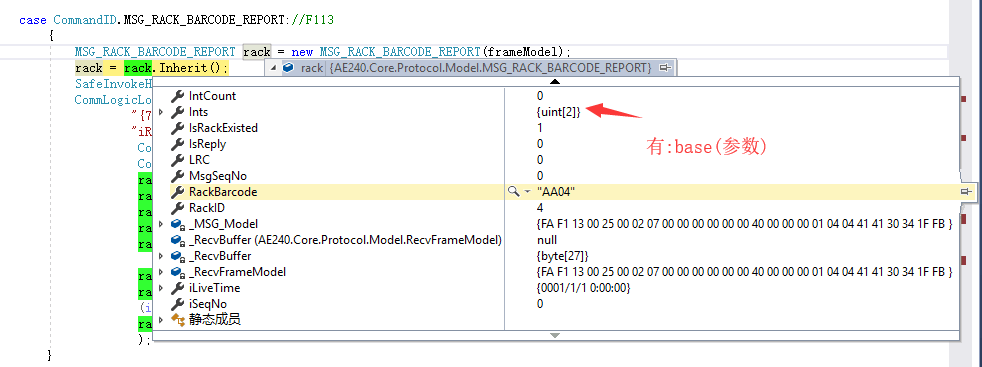The height and width of the screenshot is (367, 982).
Task: Expand the _RecvFrameModel field
Action: pyautogui.click(x=161, y=272)
